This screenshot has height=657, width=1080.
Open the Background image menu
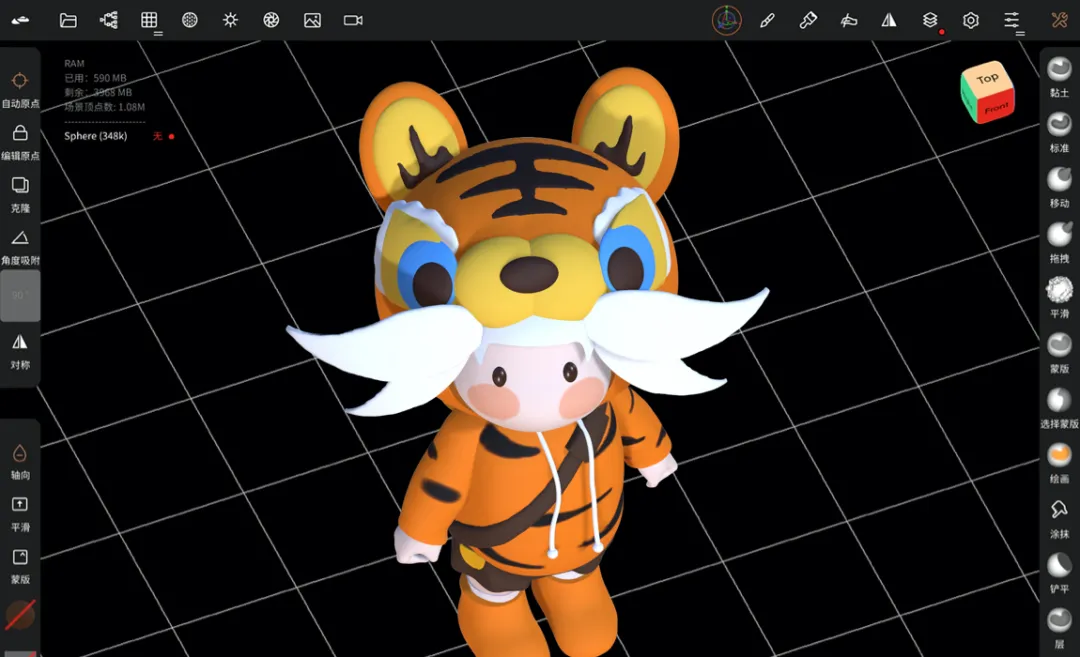[x=312, y=20]
